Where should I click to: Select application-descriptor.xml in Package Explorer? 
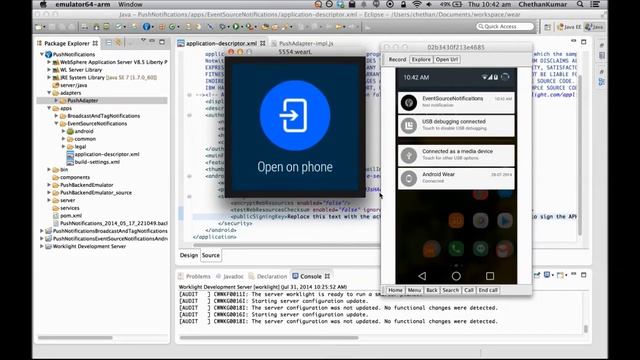coord(103,154)
